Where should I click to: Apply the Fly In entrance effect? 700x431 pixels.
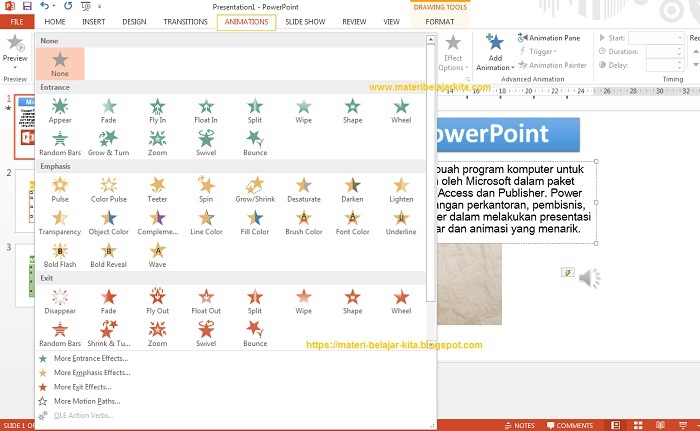157,111
